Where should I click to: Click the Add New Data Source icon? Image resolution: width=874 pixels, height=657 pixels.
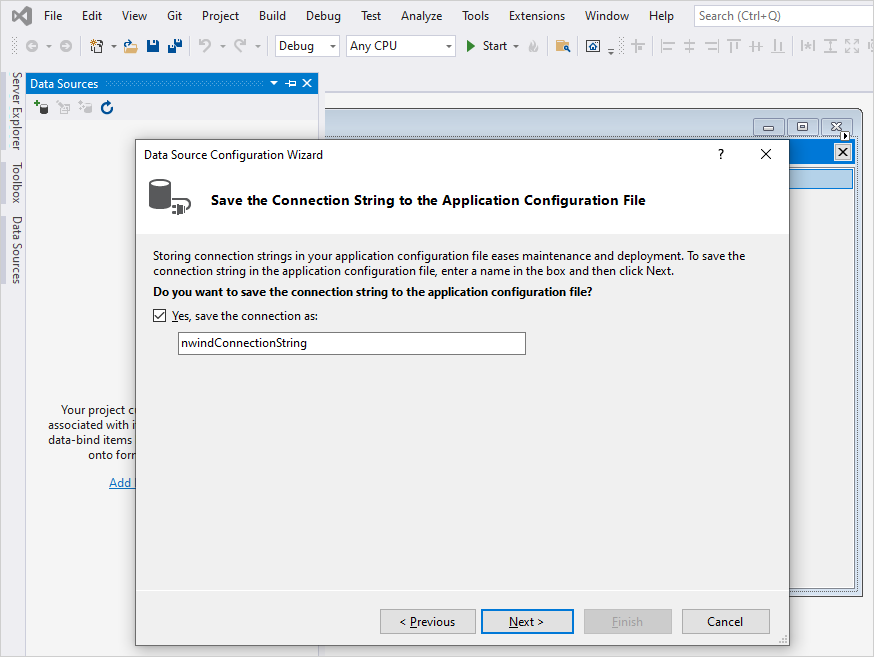point(41,107)
